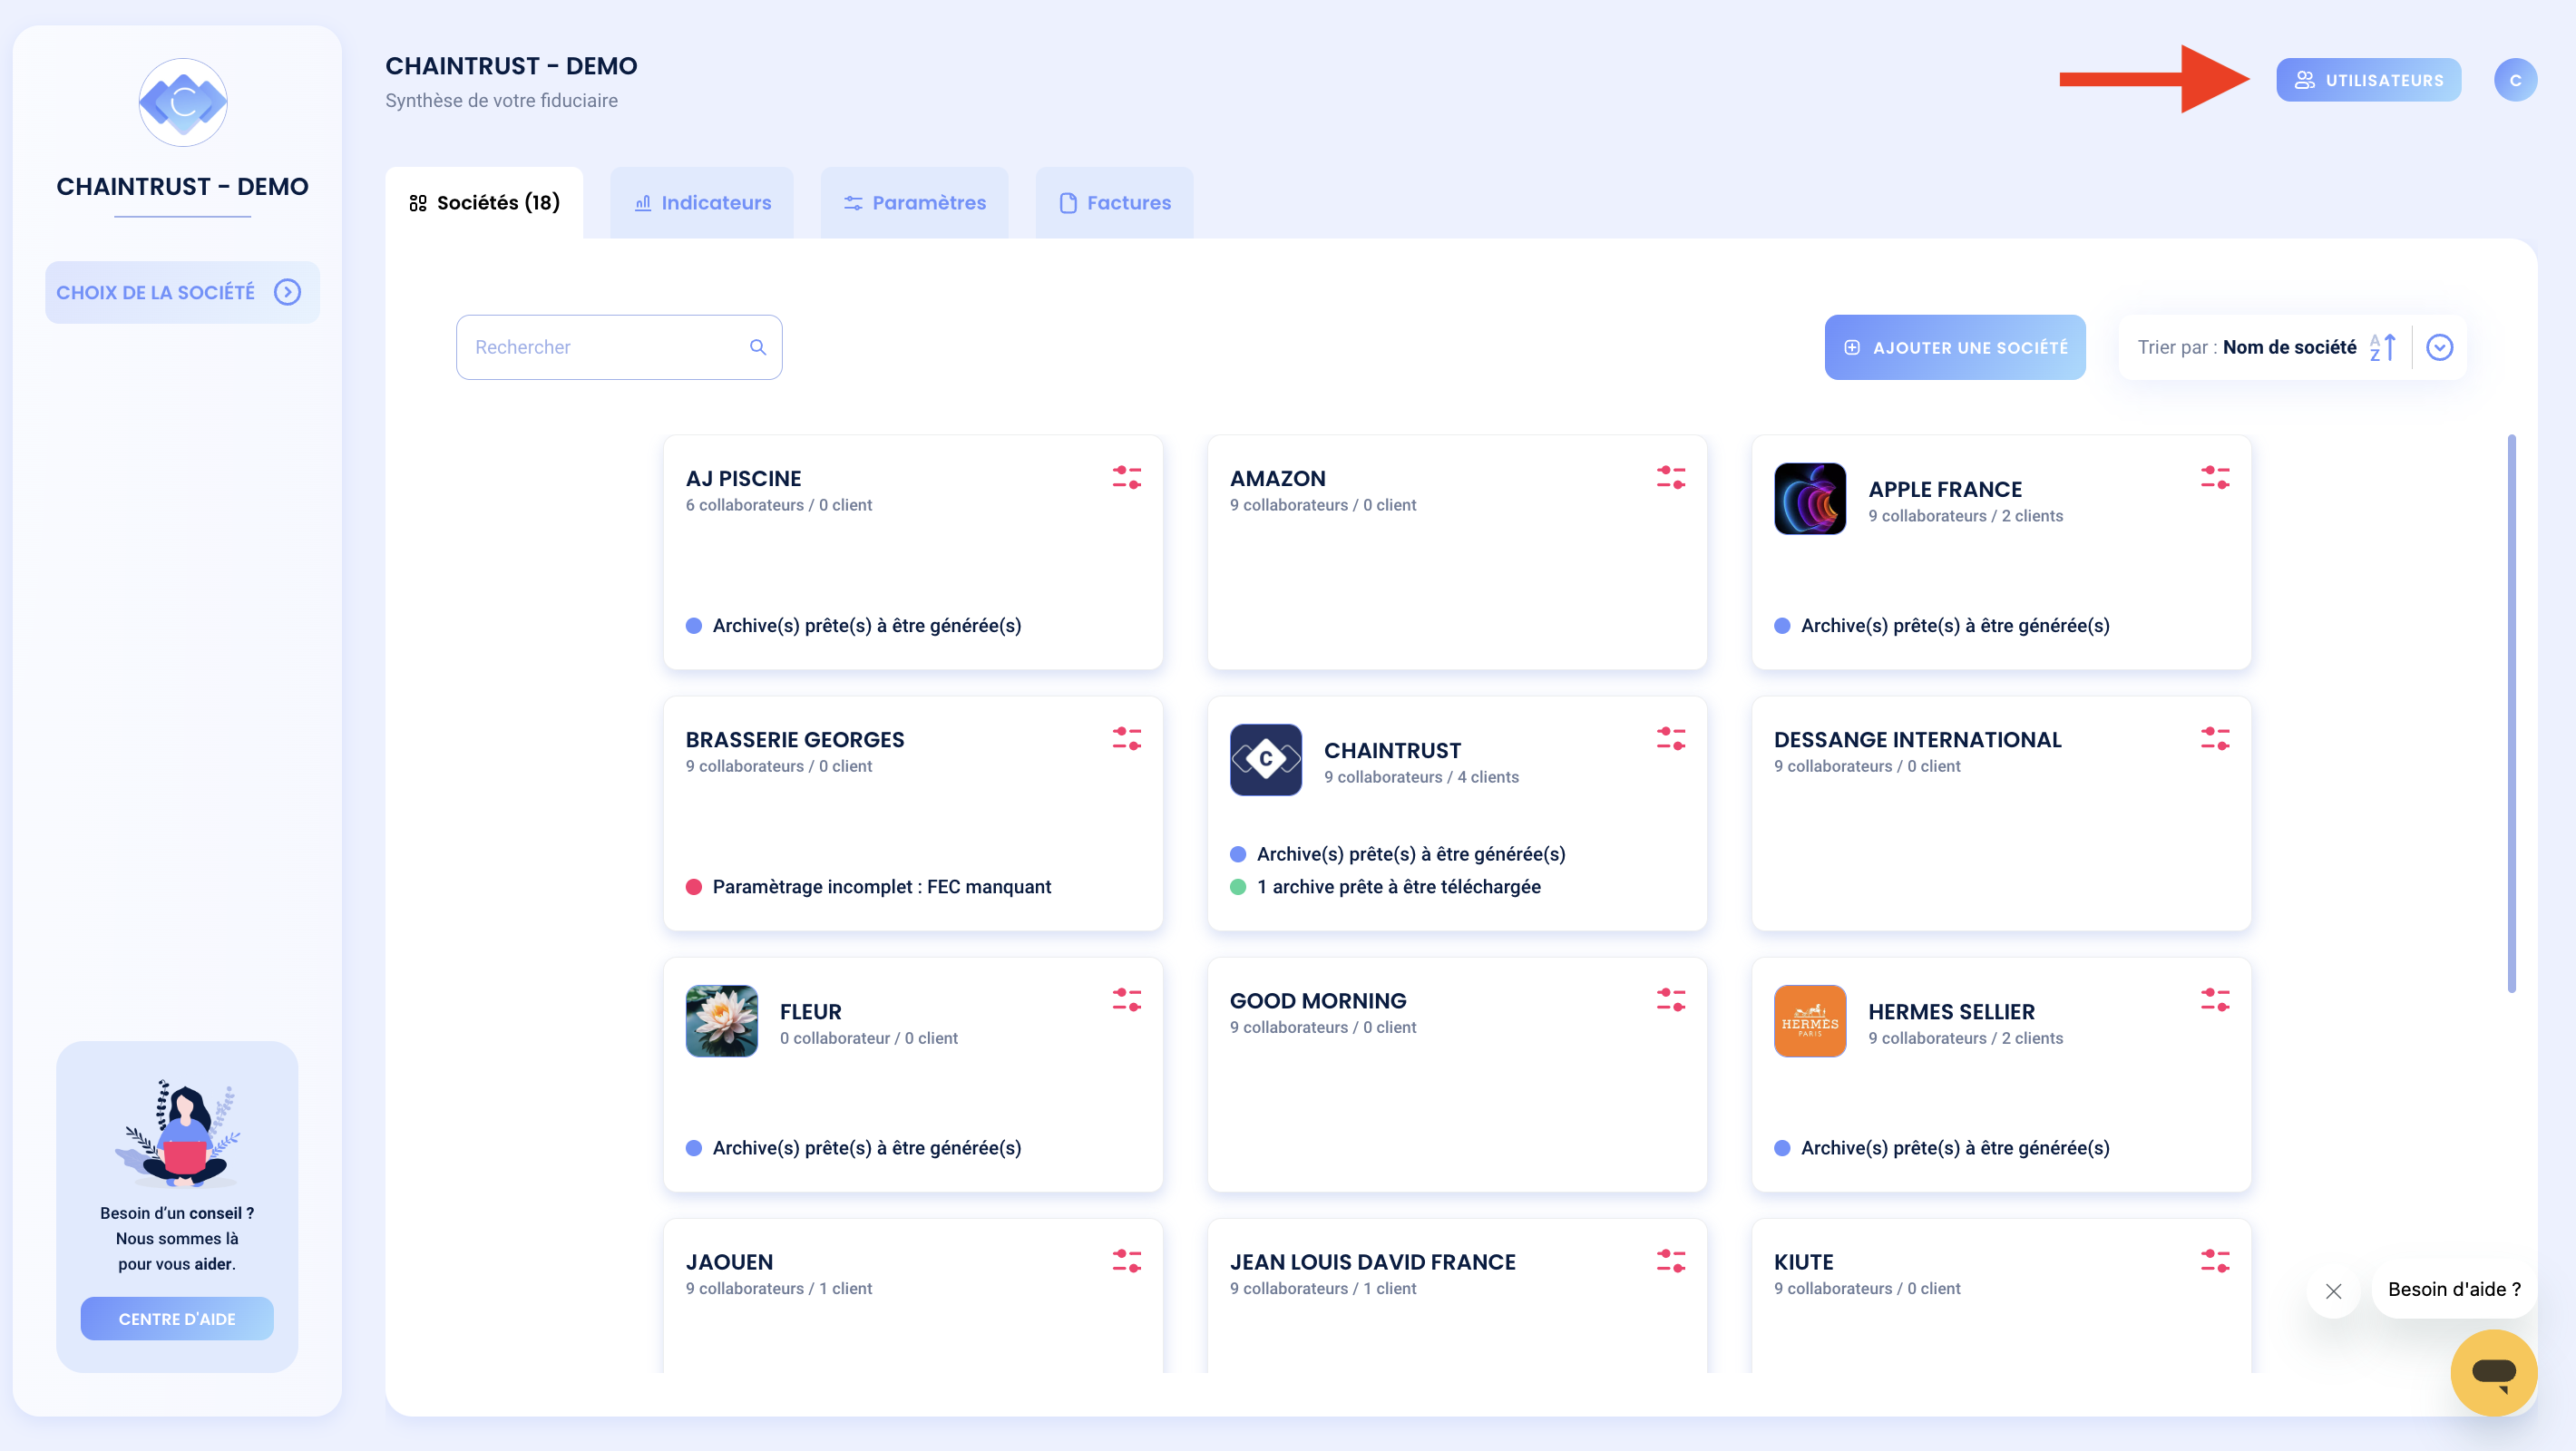Image resolution: width=2576 pixels, height=1451 pixels.
Task: Open the KIUTE company title
Action: pyautogui.click(x=1803, y=1261)
